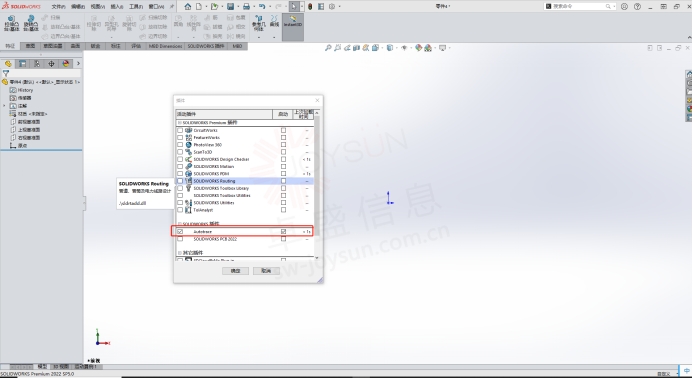The width and height of the screenshot is (693, 378).
Task: Uncheck the Autotrace active add-in checkbox
Action: click(x=180, y=232)
